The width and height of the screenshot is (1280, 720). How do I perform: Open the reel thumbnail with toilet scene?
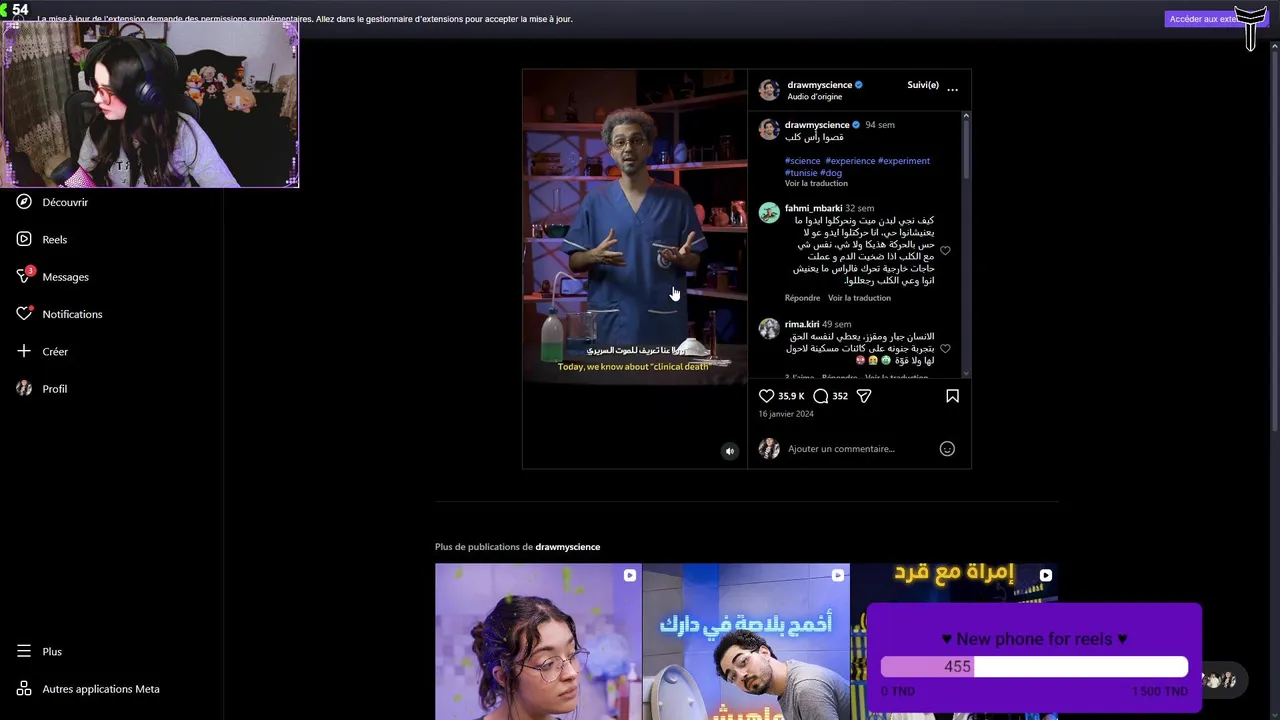tap(746, 641)
